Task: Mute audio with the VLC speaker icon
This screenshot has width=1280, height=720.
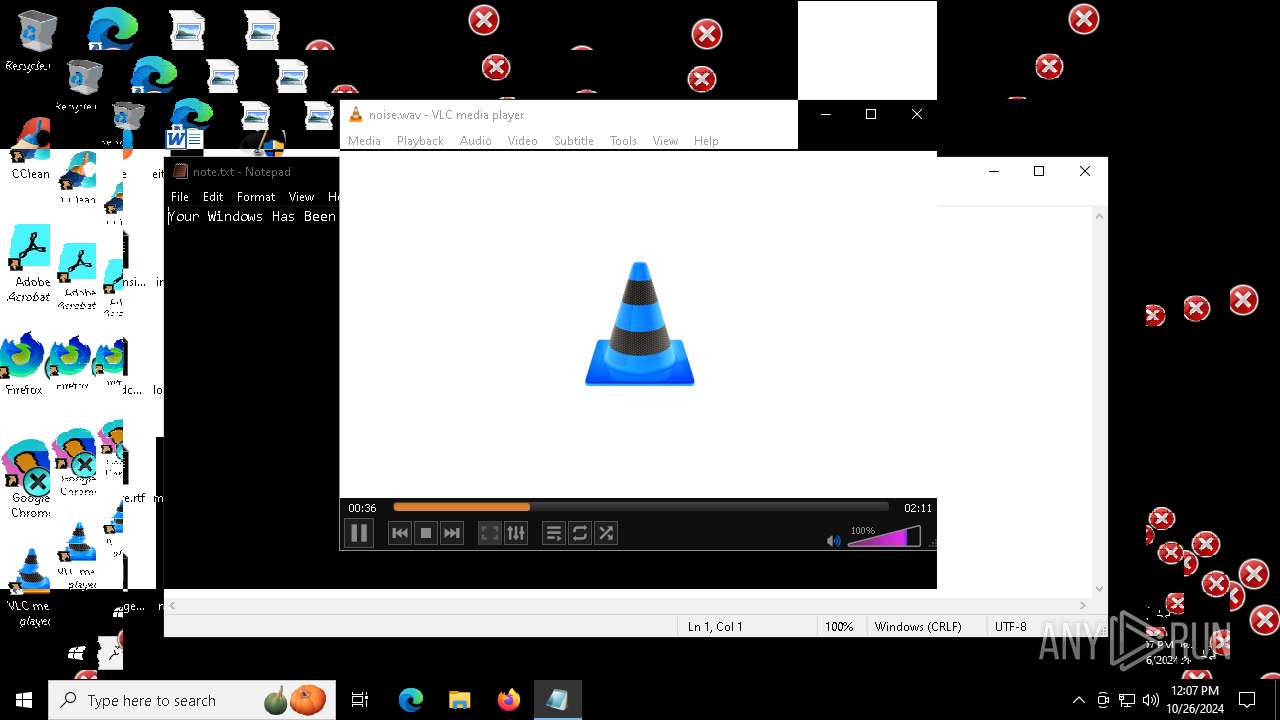Action: [834, 540]
